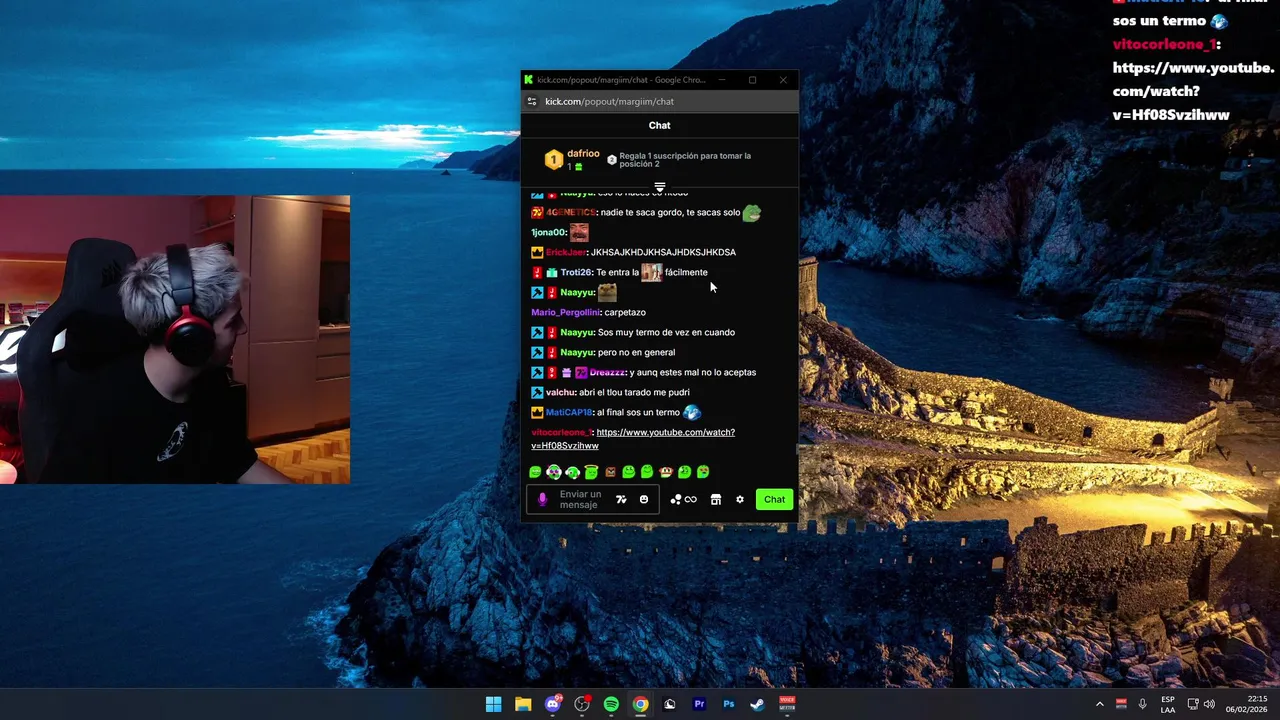Click the gold rank 1 badge

(x=553, y=160)
